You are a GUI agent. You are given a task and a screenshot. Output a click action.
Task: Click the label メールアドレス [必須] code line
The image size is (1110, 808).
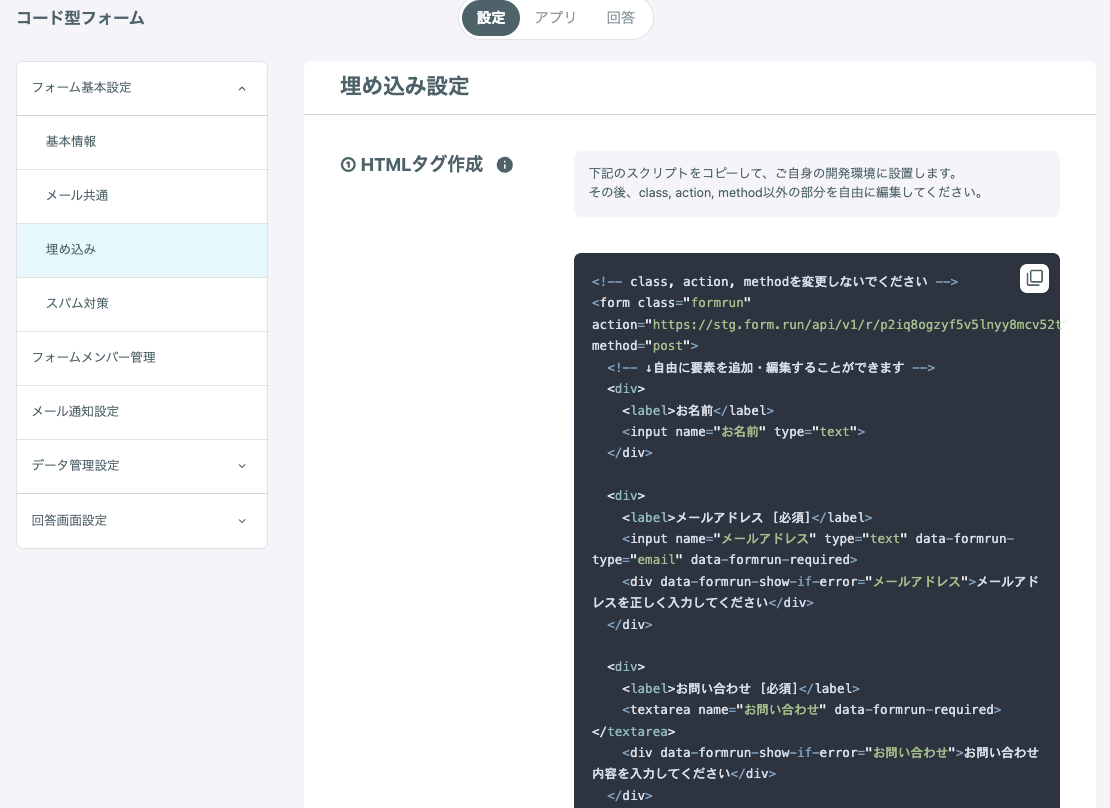point(747,517)
